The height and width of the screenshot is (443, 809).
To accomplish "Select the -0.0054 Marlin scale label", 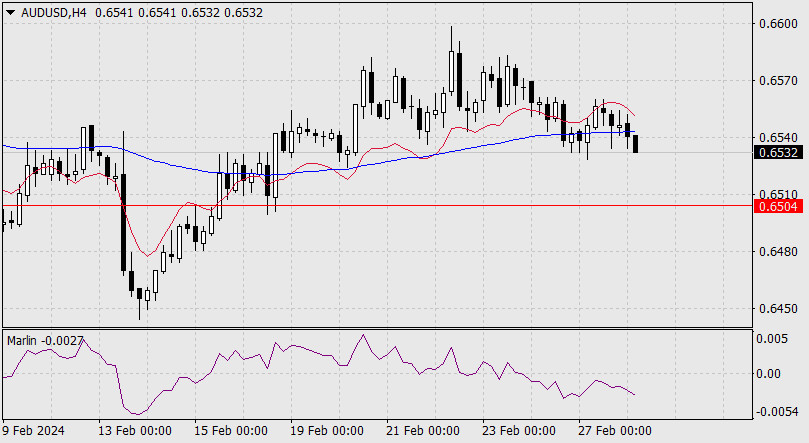I will point(778,412).
